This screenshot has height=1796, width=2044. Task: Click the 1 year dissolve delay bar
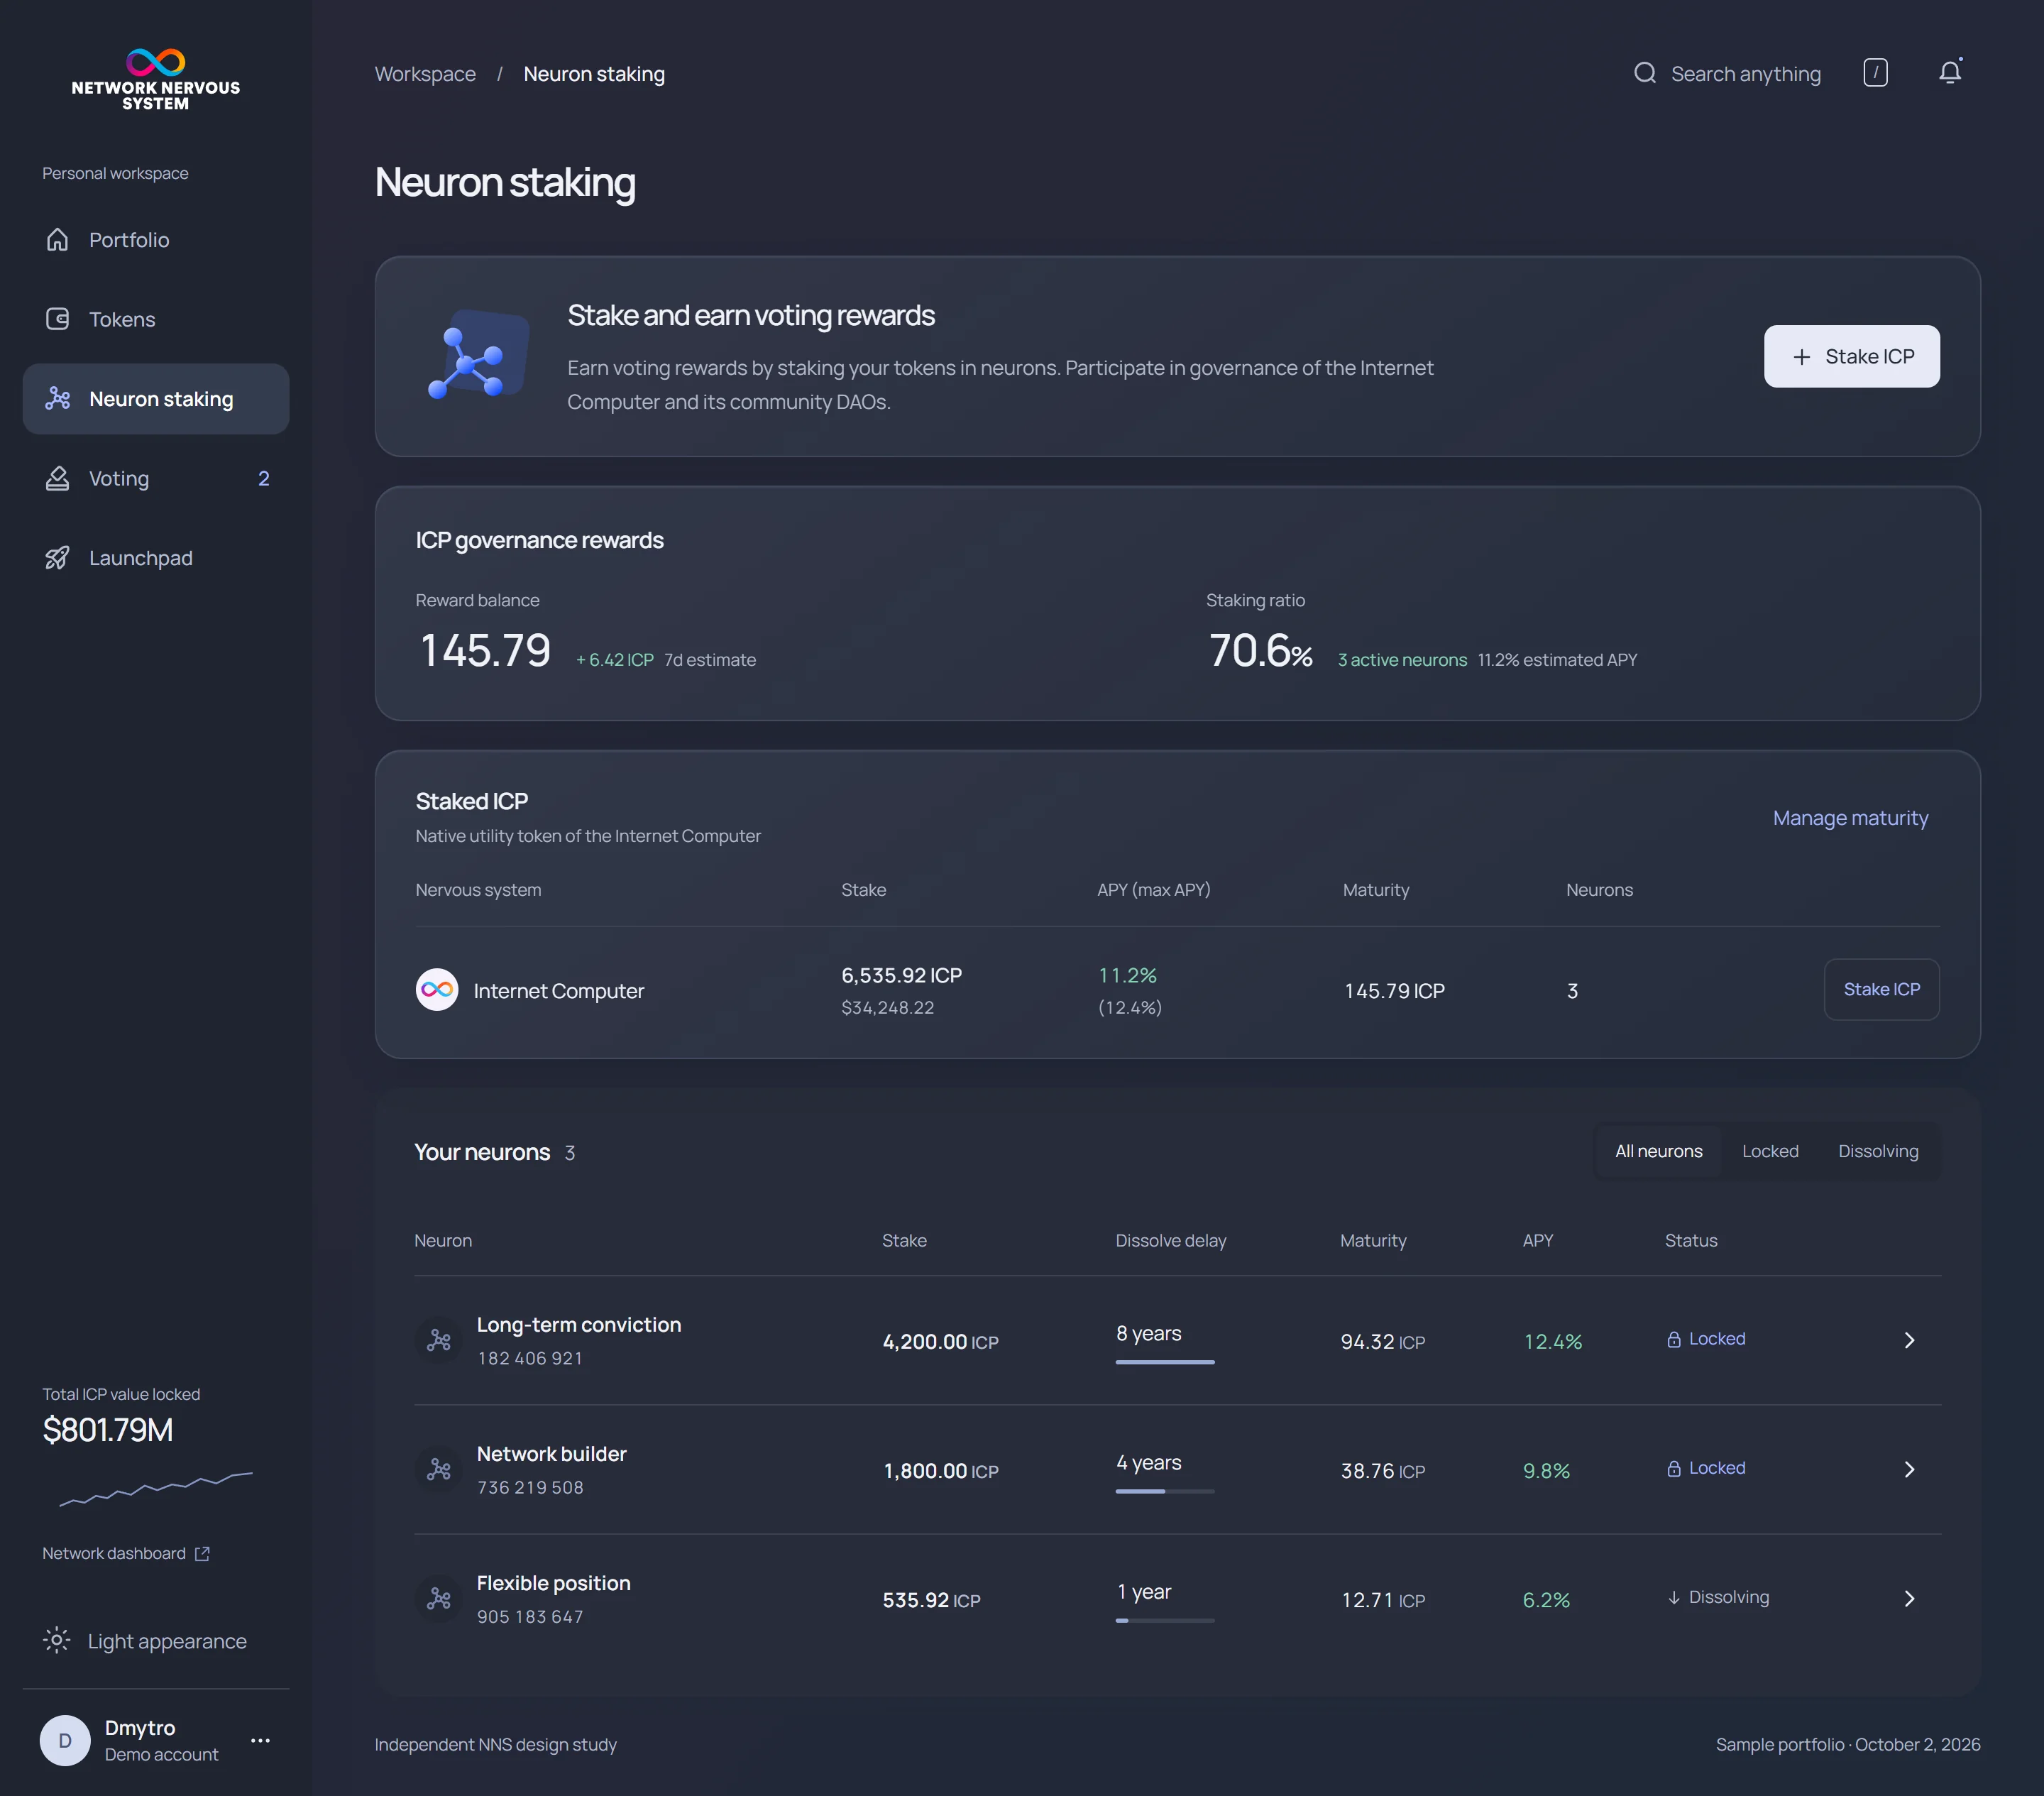1165,1620
